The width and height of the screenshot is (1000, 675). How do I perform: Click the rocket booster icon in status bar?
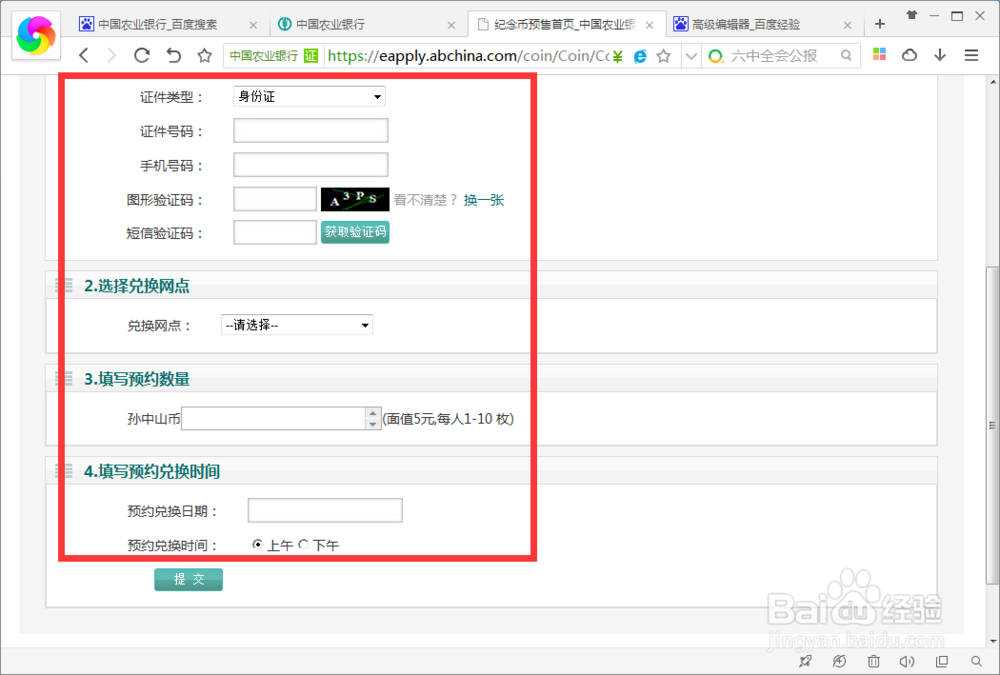pyautogui.click(x=805, y=661)
